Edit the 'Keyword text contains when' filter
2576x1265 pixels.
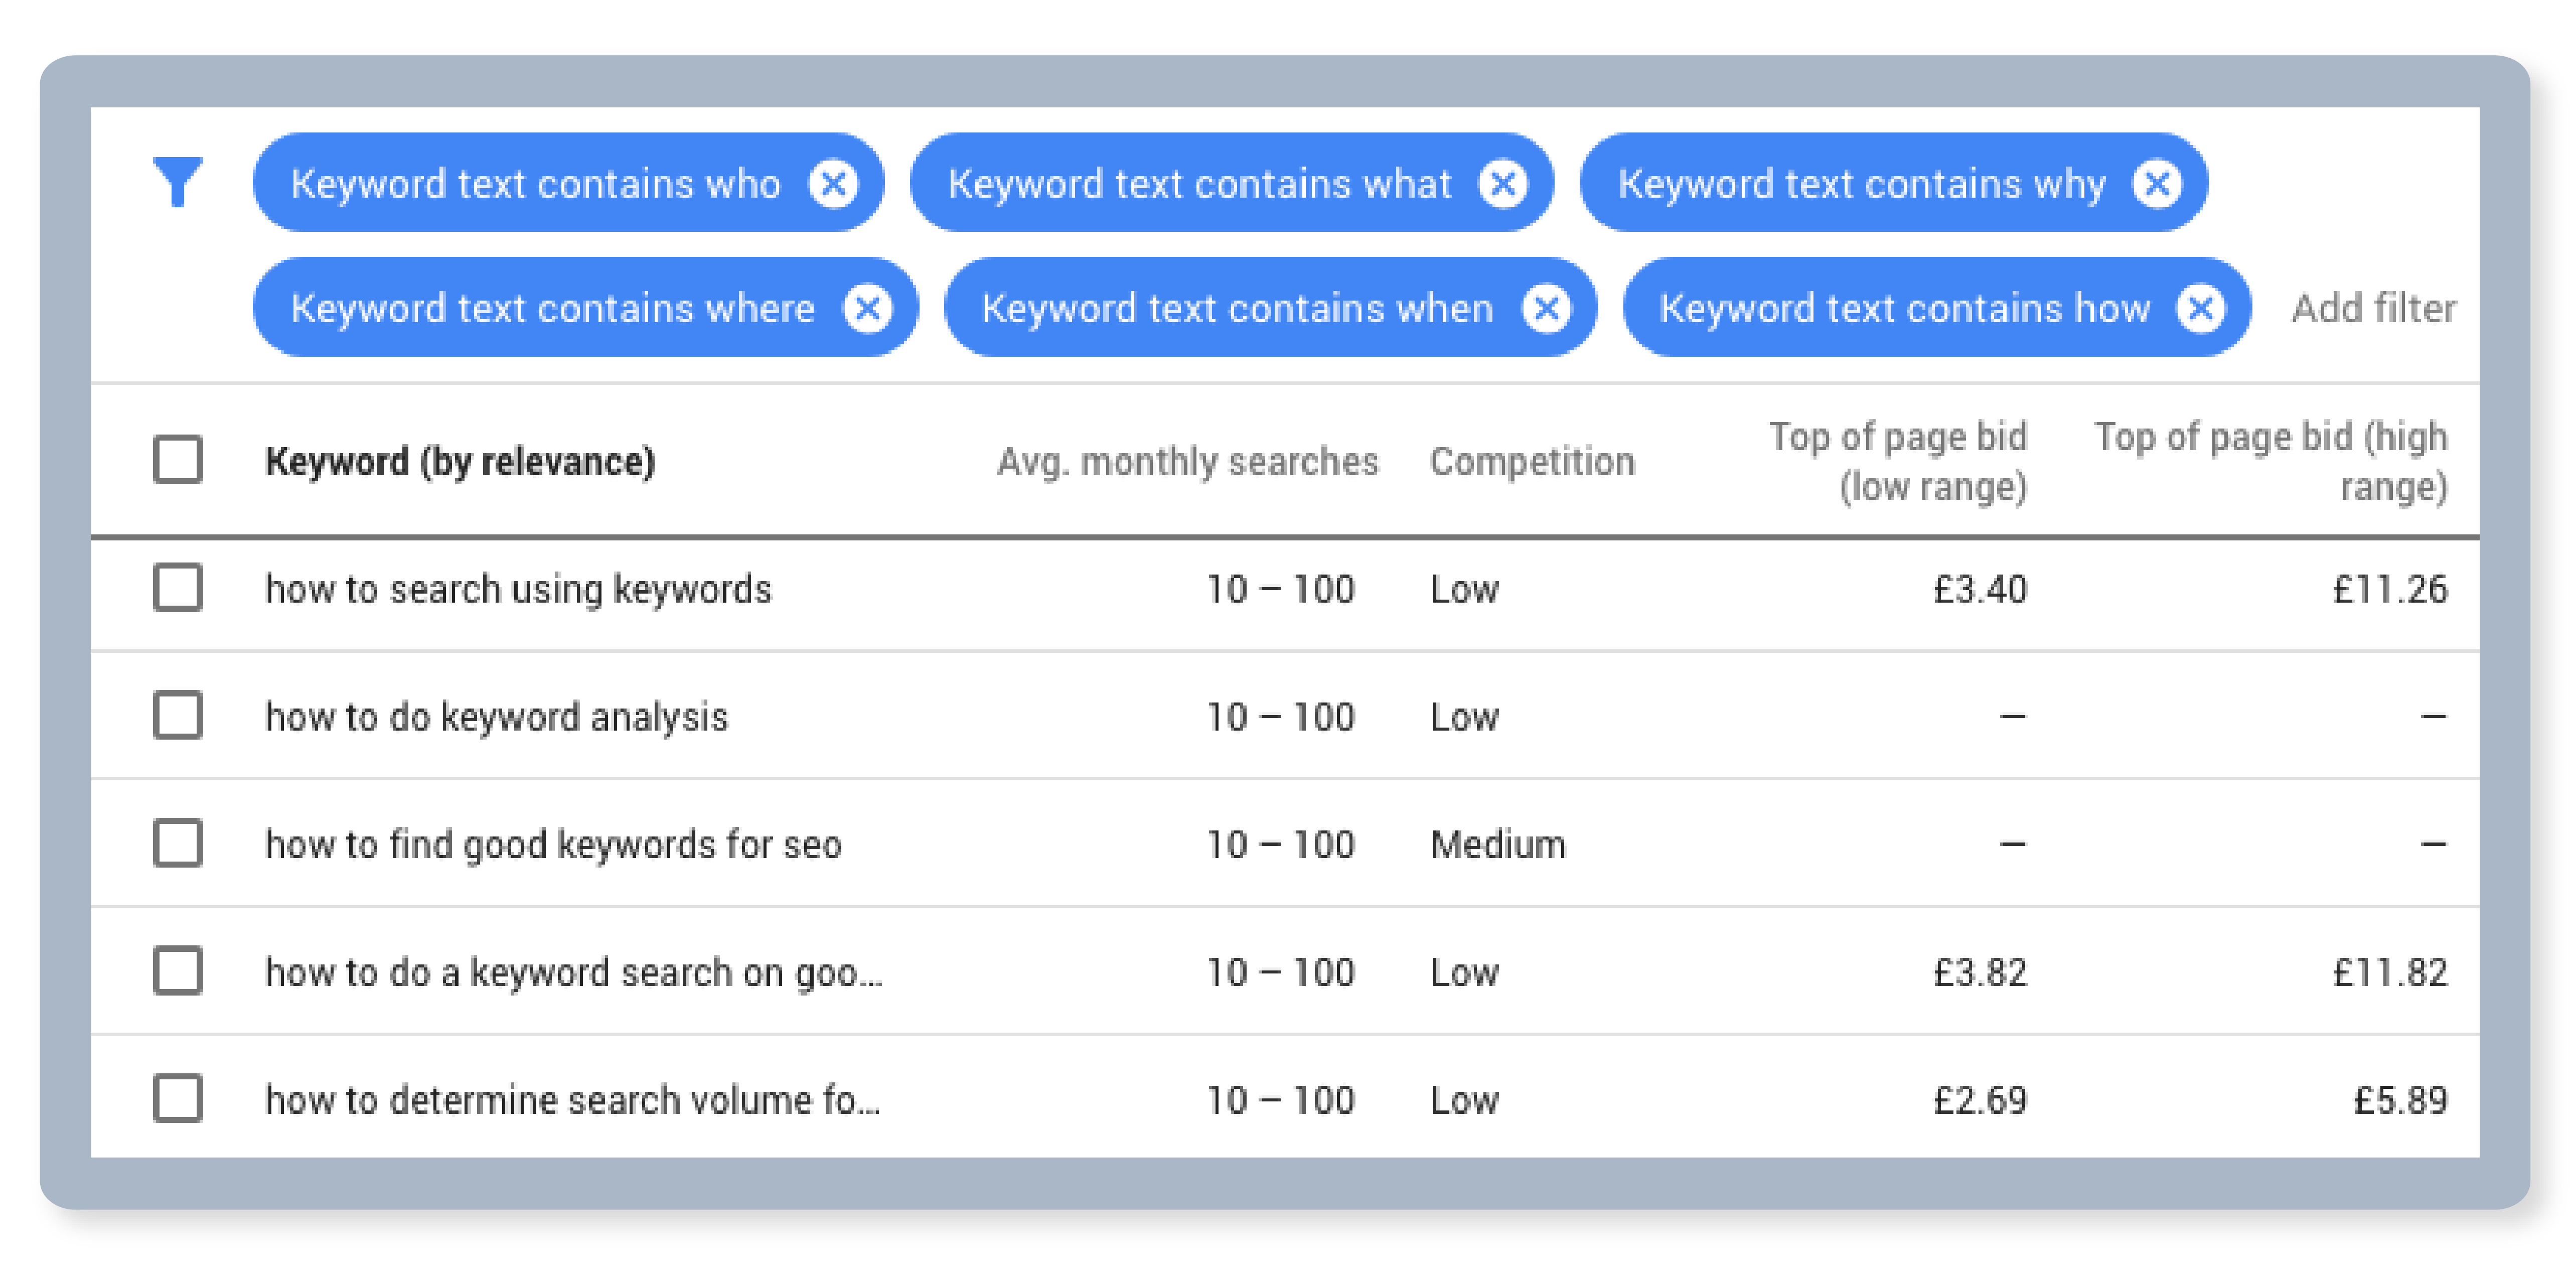[1237, 308]
